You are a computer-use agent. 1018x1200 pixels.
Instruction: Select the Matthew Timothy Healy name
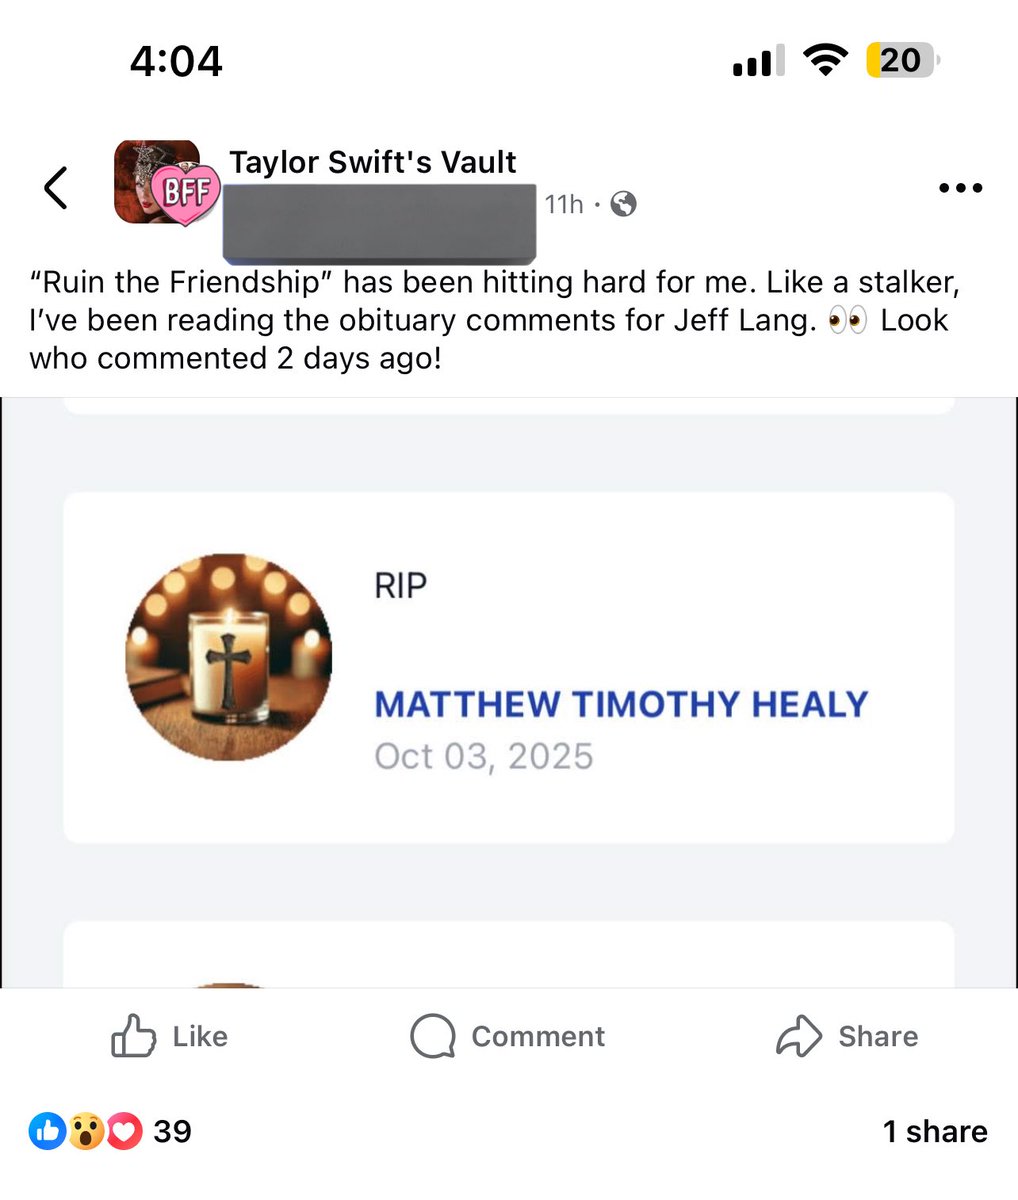coord(621,704)
